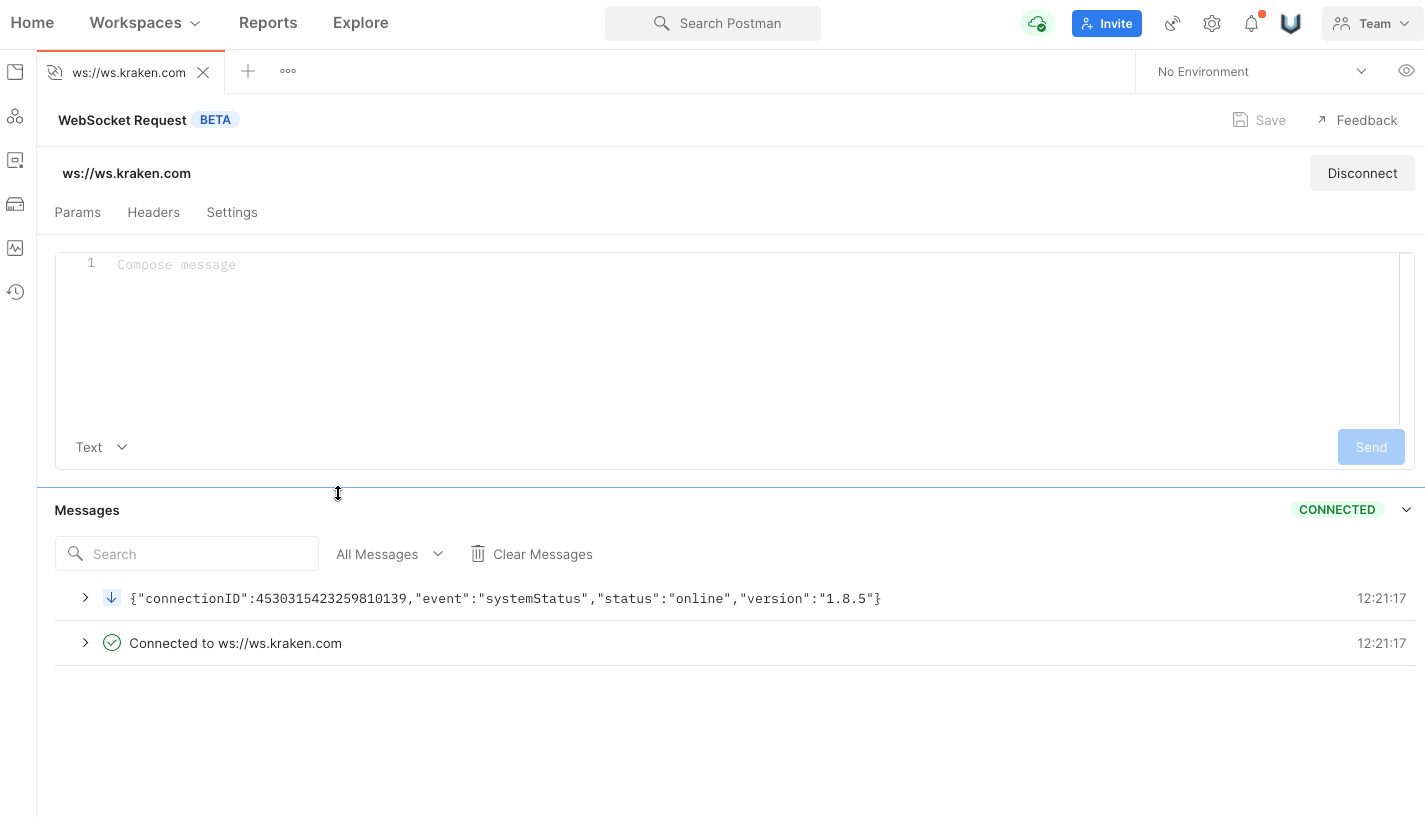This screenshot has height=817, width=1425.
Task: Click the message editor vertical scrollbar
Action: pyautogui.click(x=1406, y=340)
